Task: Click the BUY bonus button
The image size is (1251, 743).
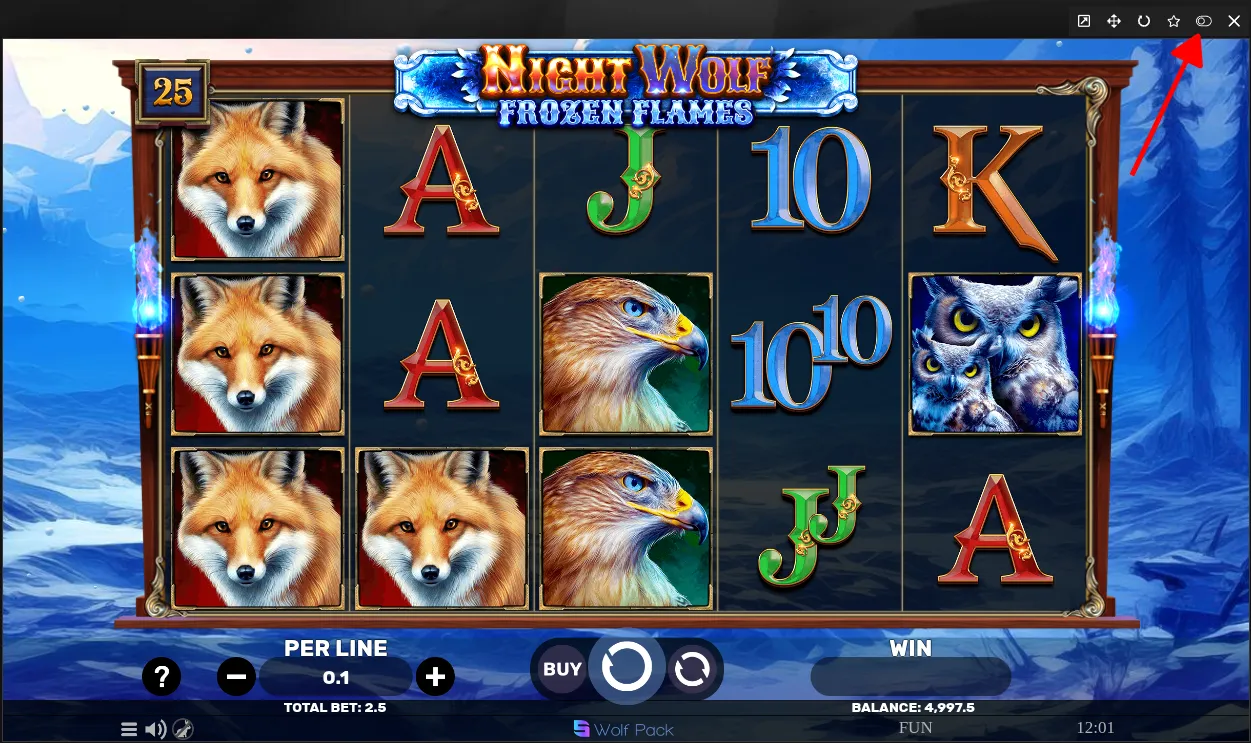Action: 562,669
